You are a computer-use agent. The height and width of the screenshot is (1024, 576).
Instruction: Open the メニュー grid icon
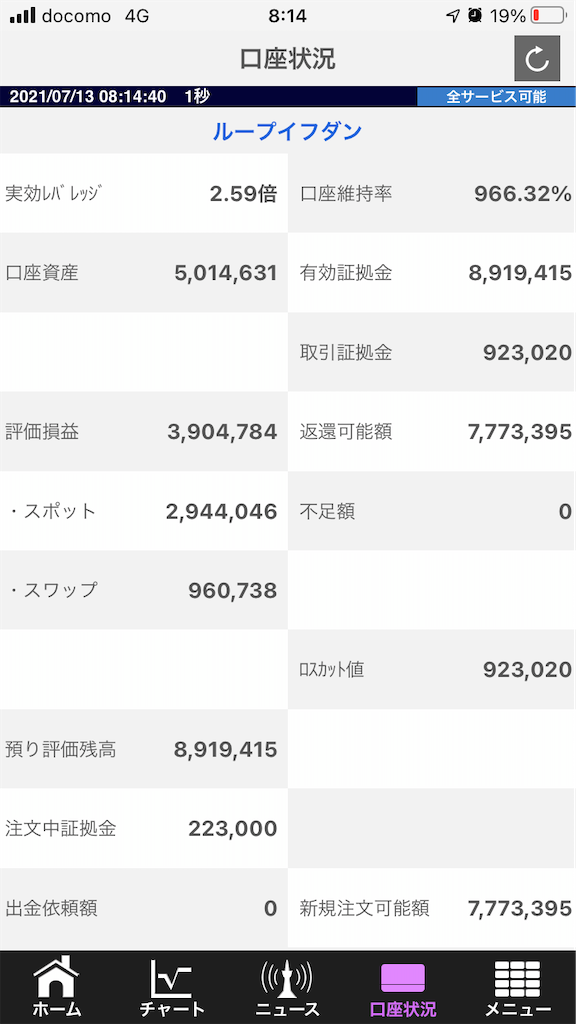tap(518, 987)
